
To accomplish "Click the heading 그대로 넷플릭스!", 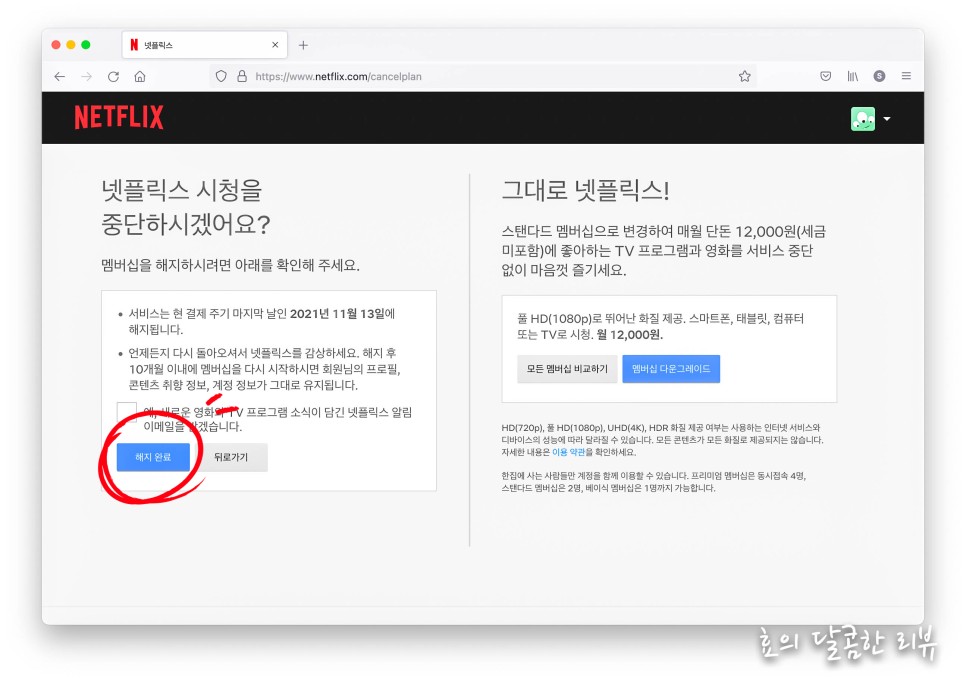I will click(x=585, y=190).
